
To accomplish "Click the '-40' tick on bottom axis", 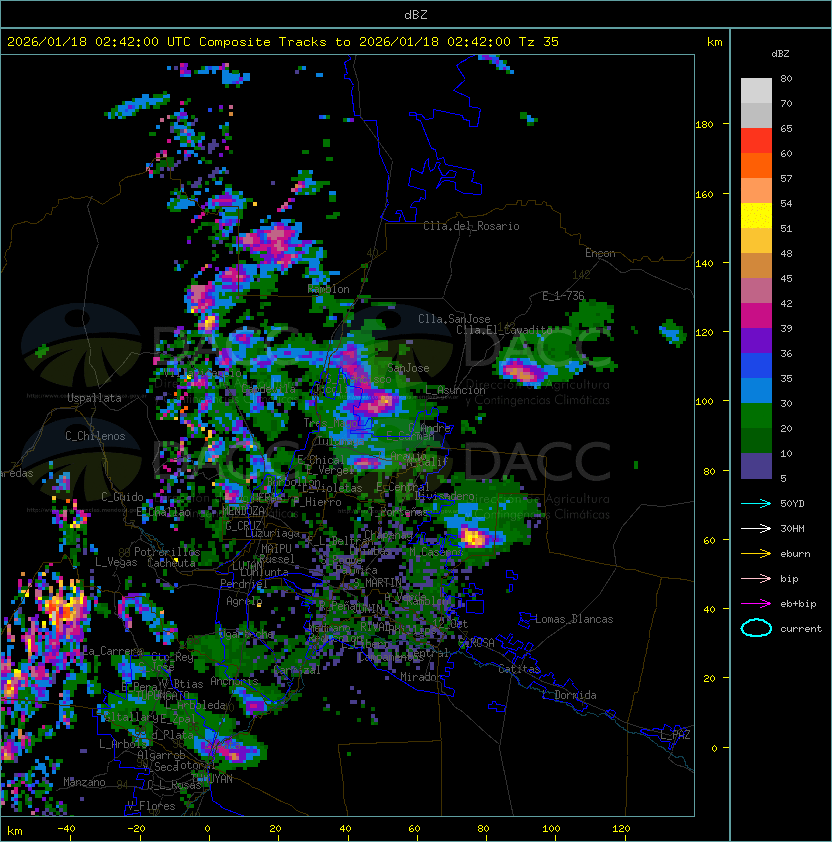I will click(x=67, y=829).
